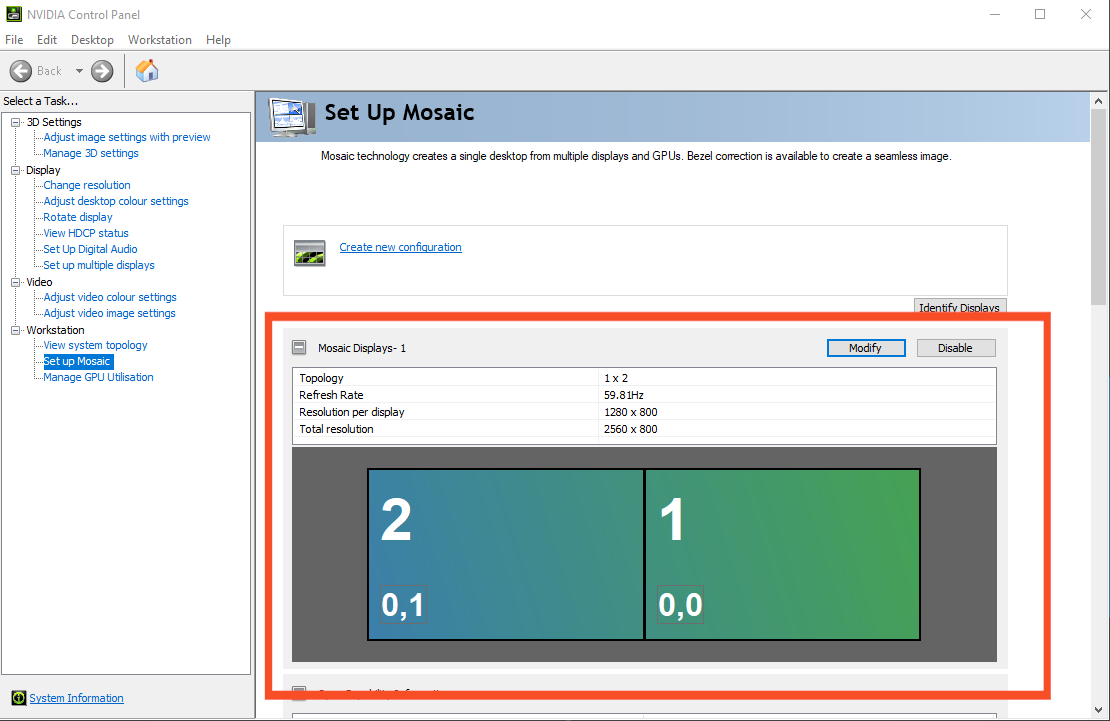Screen dimensions: 1110x721
Task: Open the Workstation menu
Action: [160, 40]
